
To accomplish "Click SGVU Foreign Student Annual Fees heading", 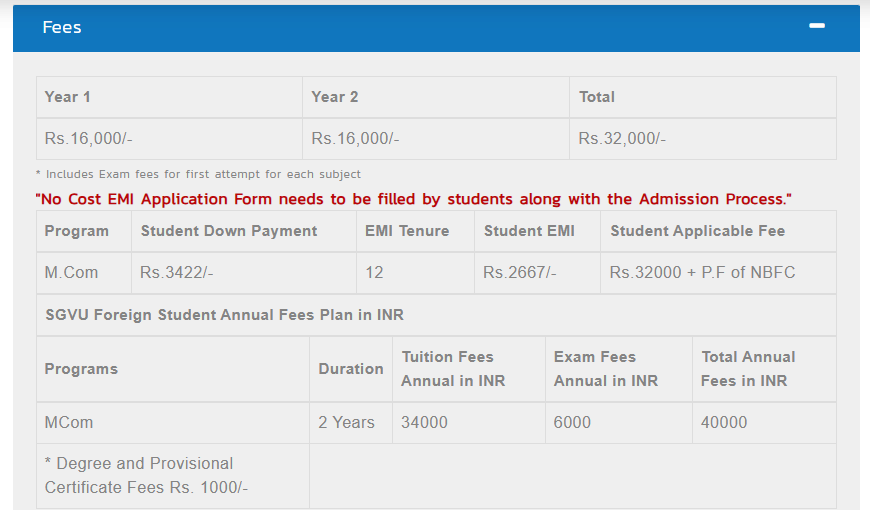I will click(x=224, y=315).
